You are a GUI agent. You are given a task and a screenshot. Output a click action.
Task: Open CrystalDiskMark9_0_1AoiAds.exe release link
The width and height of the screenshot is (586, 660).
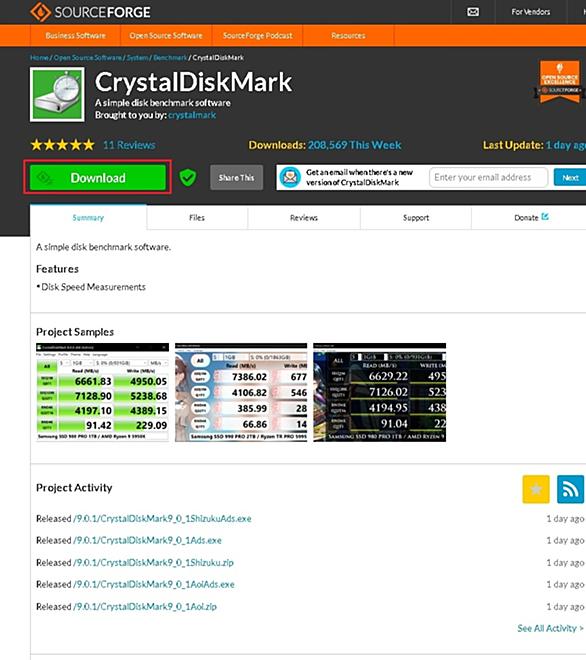click(x=154, y=585)
